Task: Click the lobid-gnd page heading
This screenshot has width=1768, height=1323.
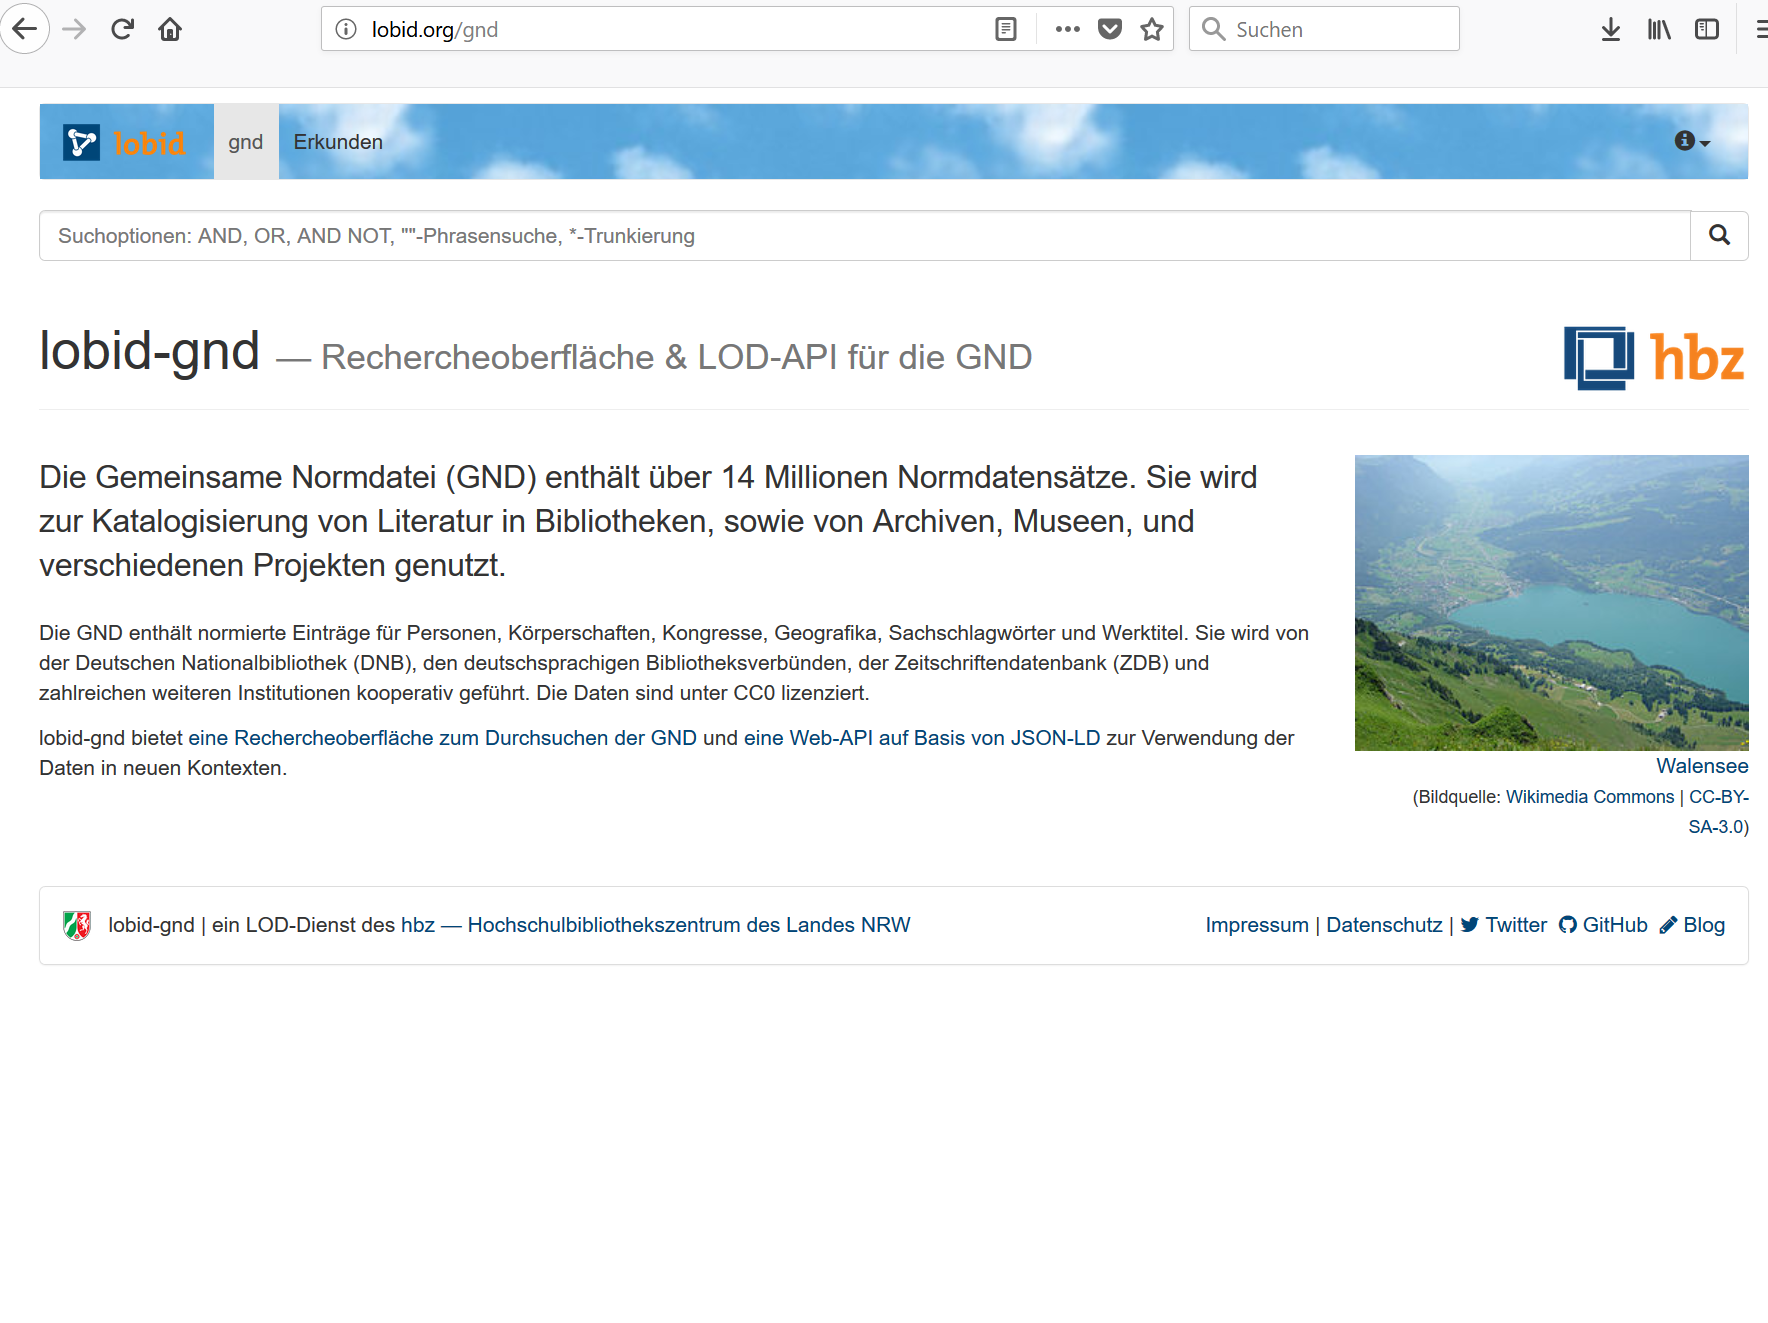Action: pos(149,352)
